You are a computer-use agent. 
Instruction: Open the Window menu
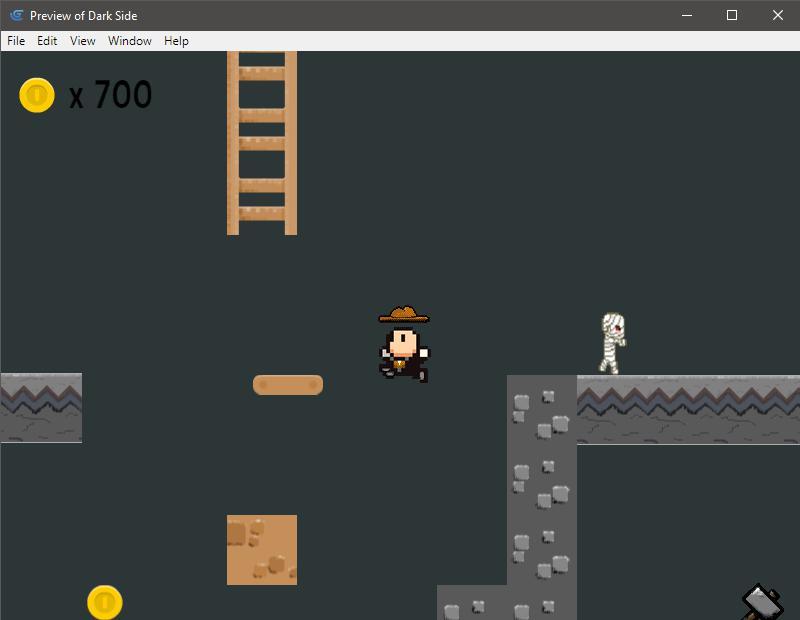[x=130, y=41]
